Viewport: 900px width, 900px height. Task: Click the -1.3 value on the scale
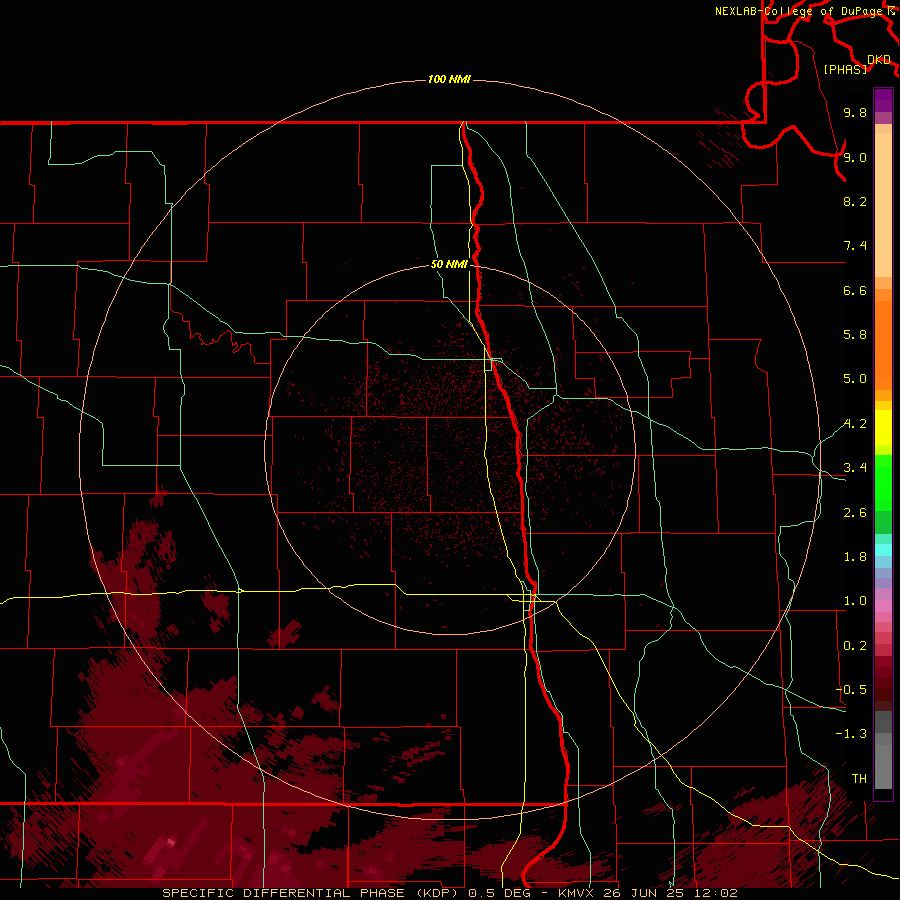(x=851, y=734)
